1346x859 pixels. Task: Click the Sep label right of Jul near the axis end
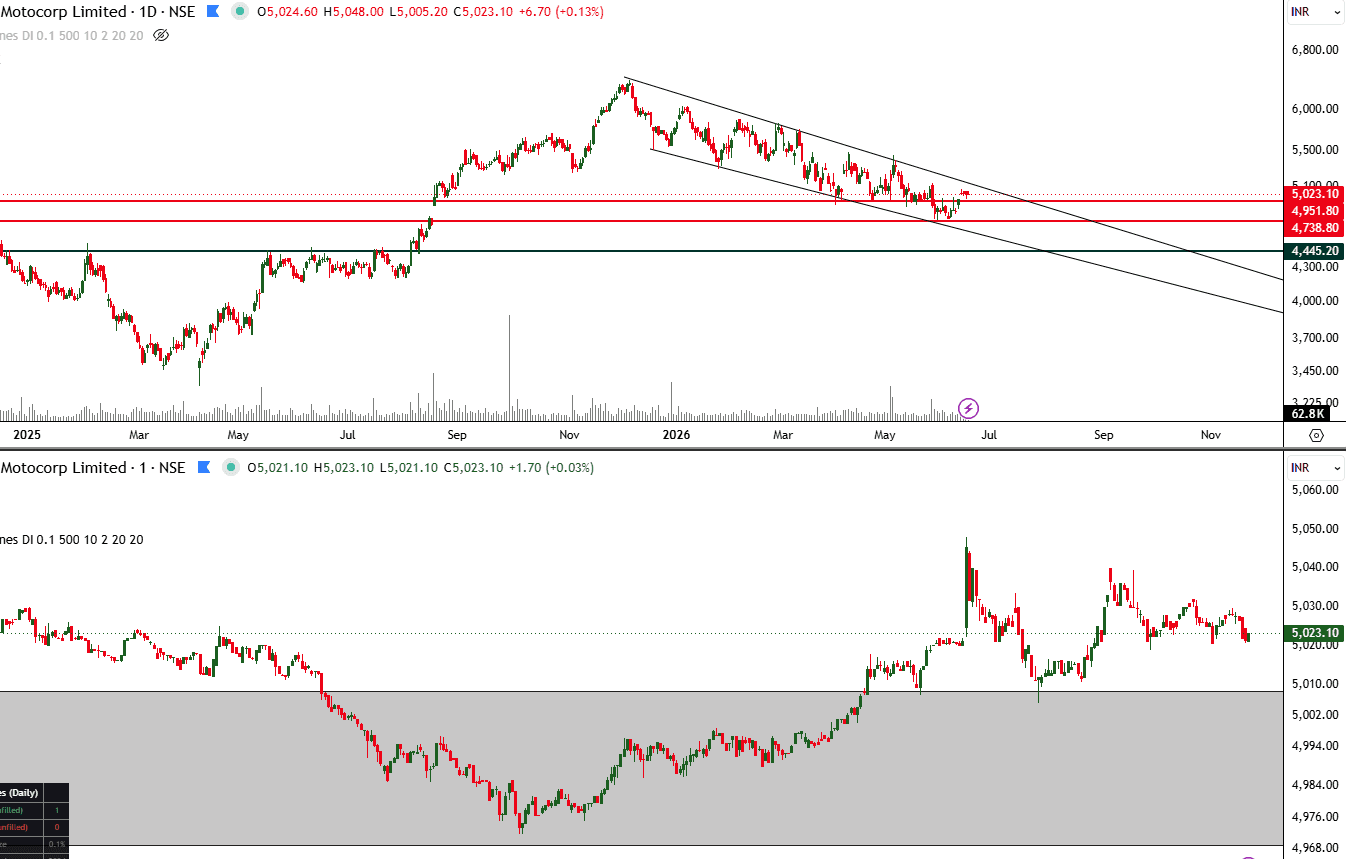coord(1103,435)
